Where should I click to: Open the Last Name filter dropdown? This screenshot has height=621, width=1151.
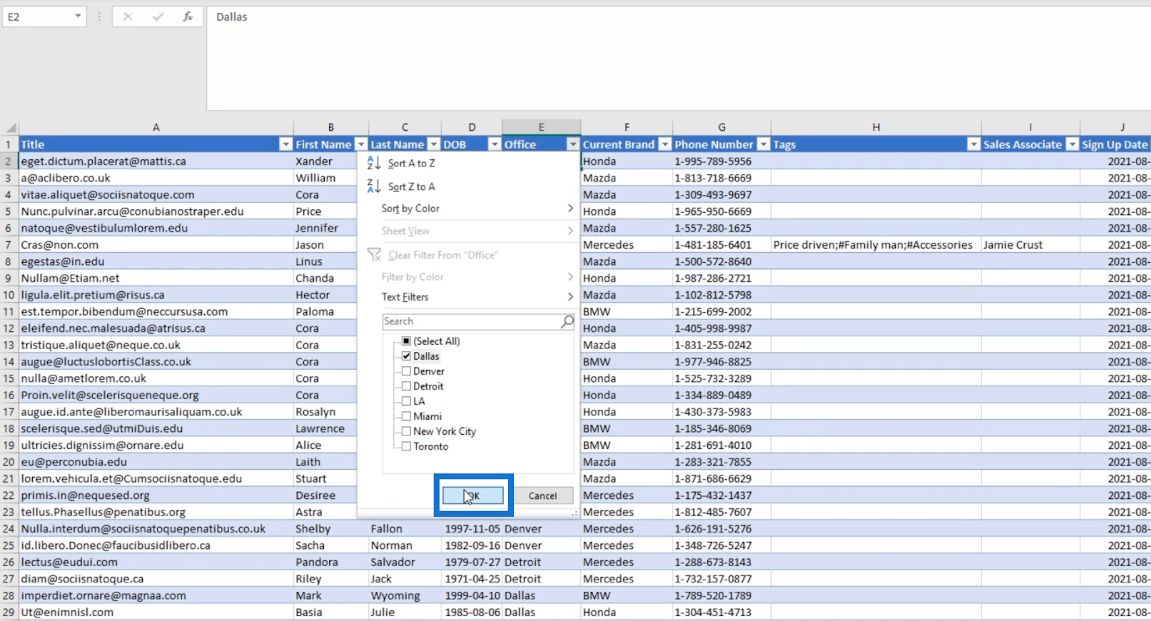tap(433, 145)
